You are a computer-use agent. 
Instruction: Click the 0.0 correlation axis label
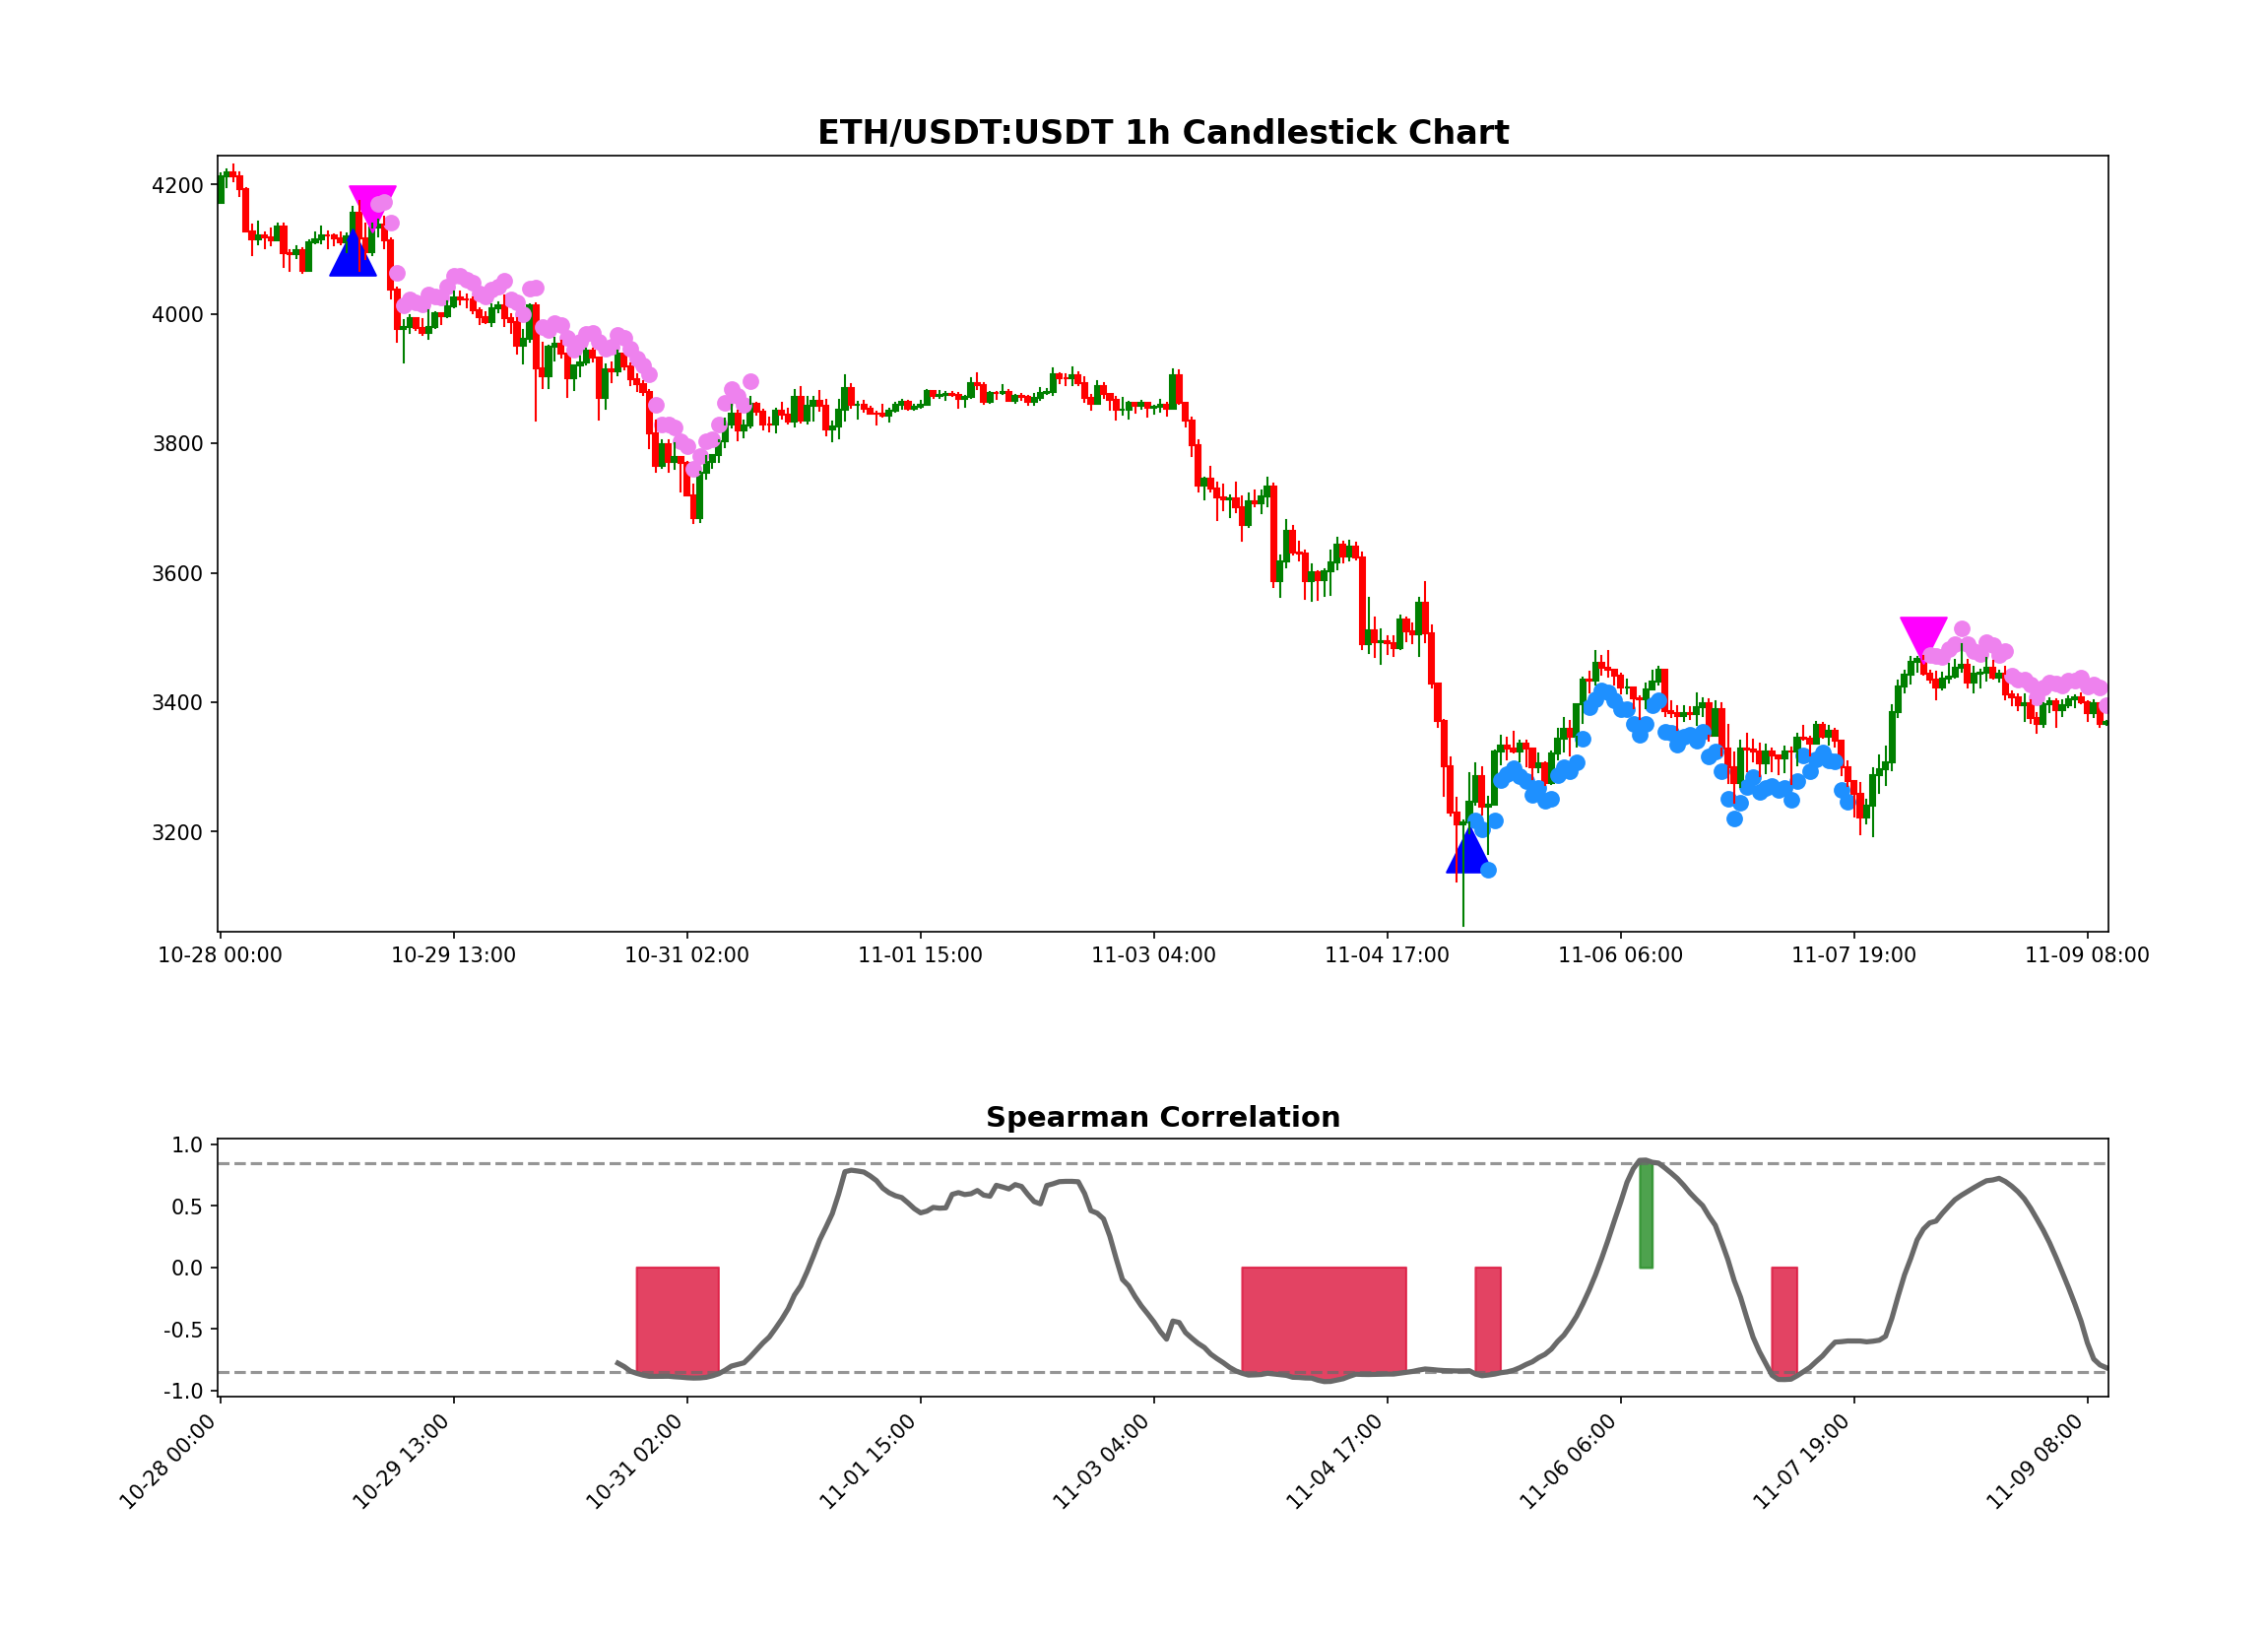click(x=187, y=1268)
